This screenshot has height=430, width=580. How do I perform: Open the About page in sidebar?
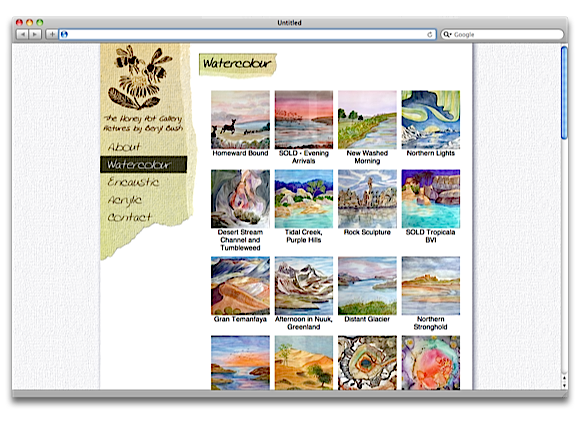[x=124, y=147]
